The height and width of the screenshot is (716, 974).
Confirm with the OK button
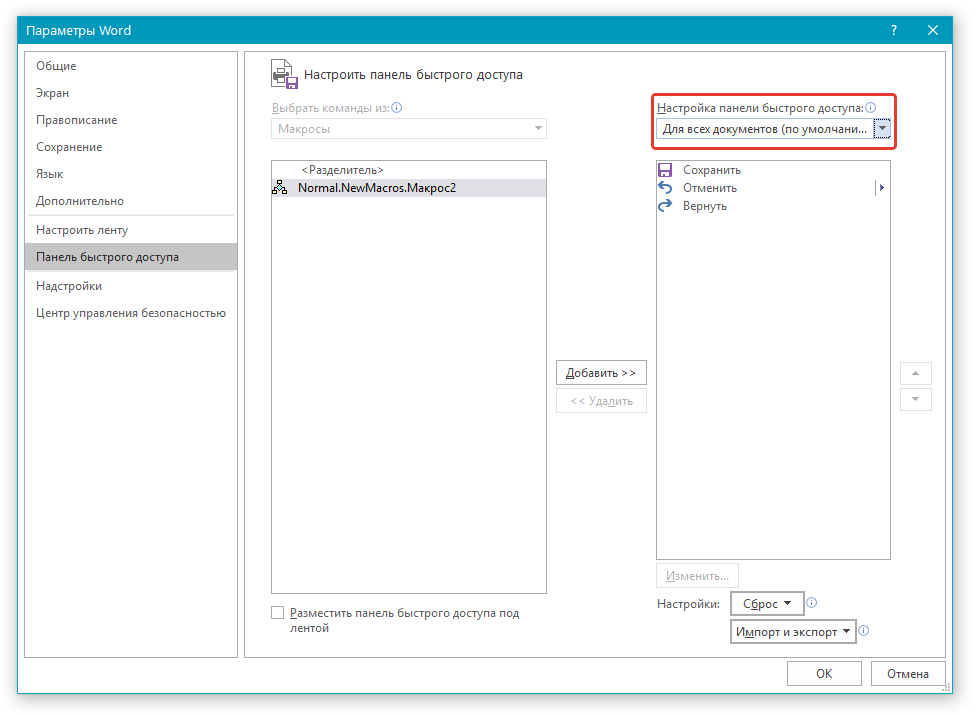click(x=824, y=674)
